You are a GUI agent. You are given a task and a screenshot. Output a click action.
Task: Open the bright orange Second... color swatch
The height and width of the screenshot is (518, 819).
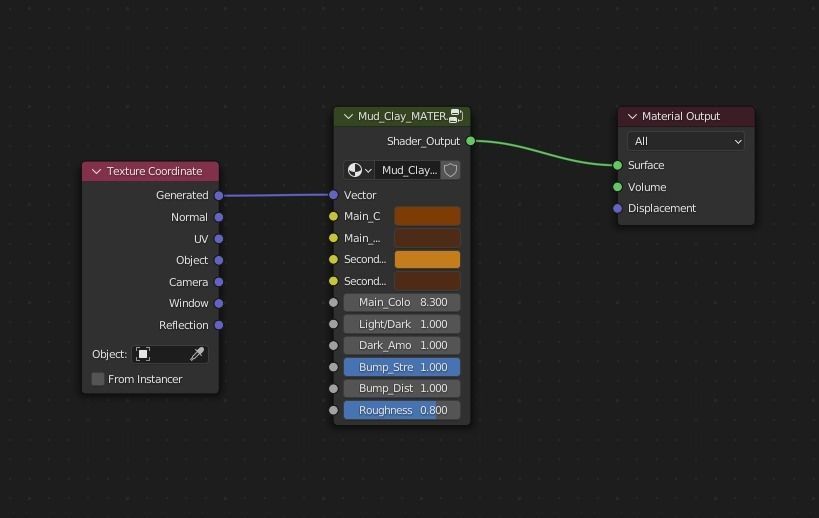click(x=427, y=260)
